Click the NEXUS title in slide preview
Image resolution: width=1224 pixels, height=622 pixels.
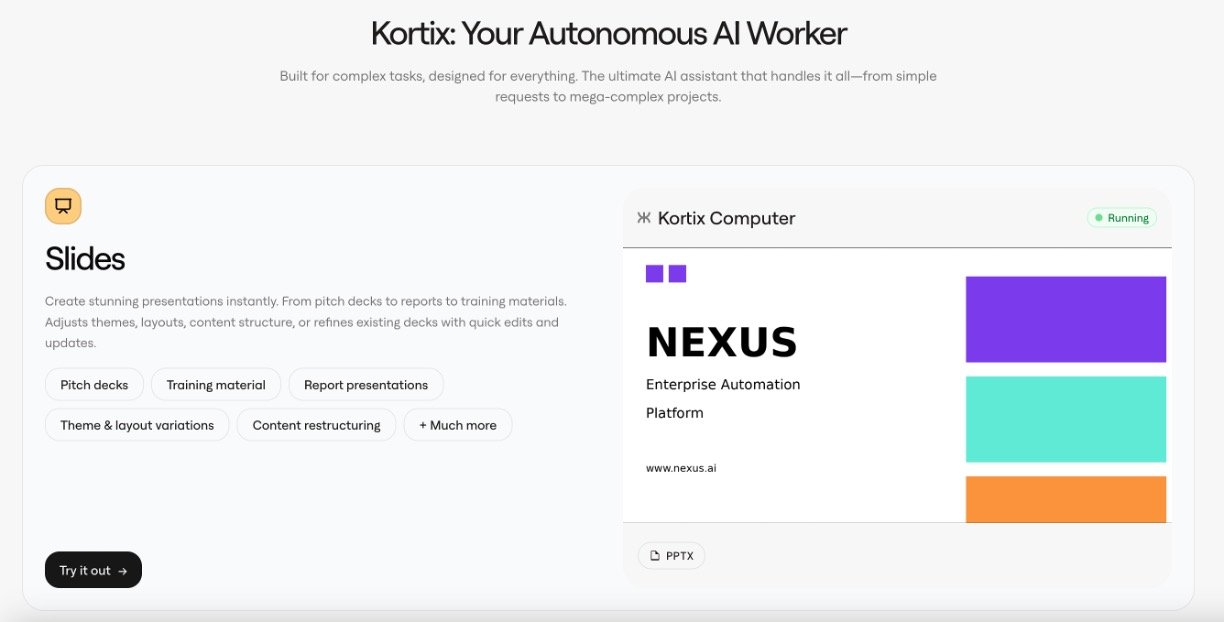pos(721,343)
